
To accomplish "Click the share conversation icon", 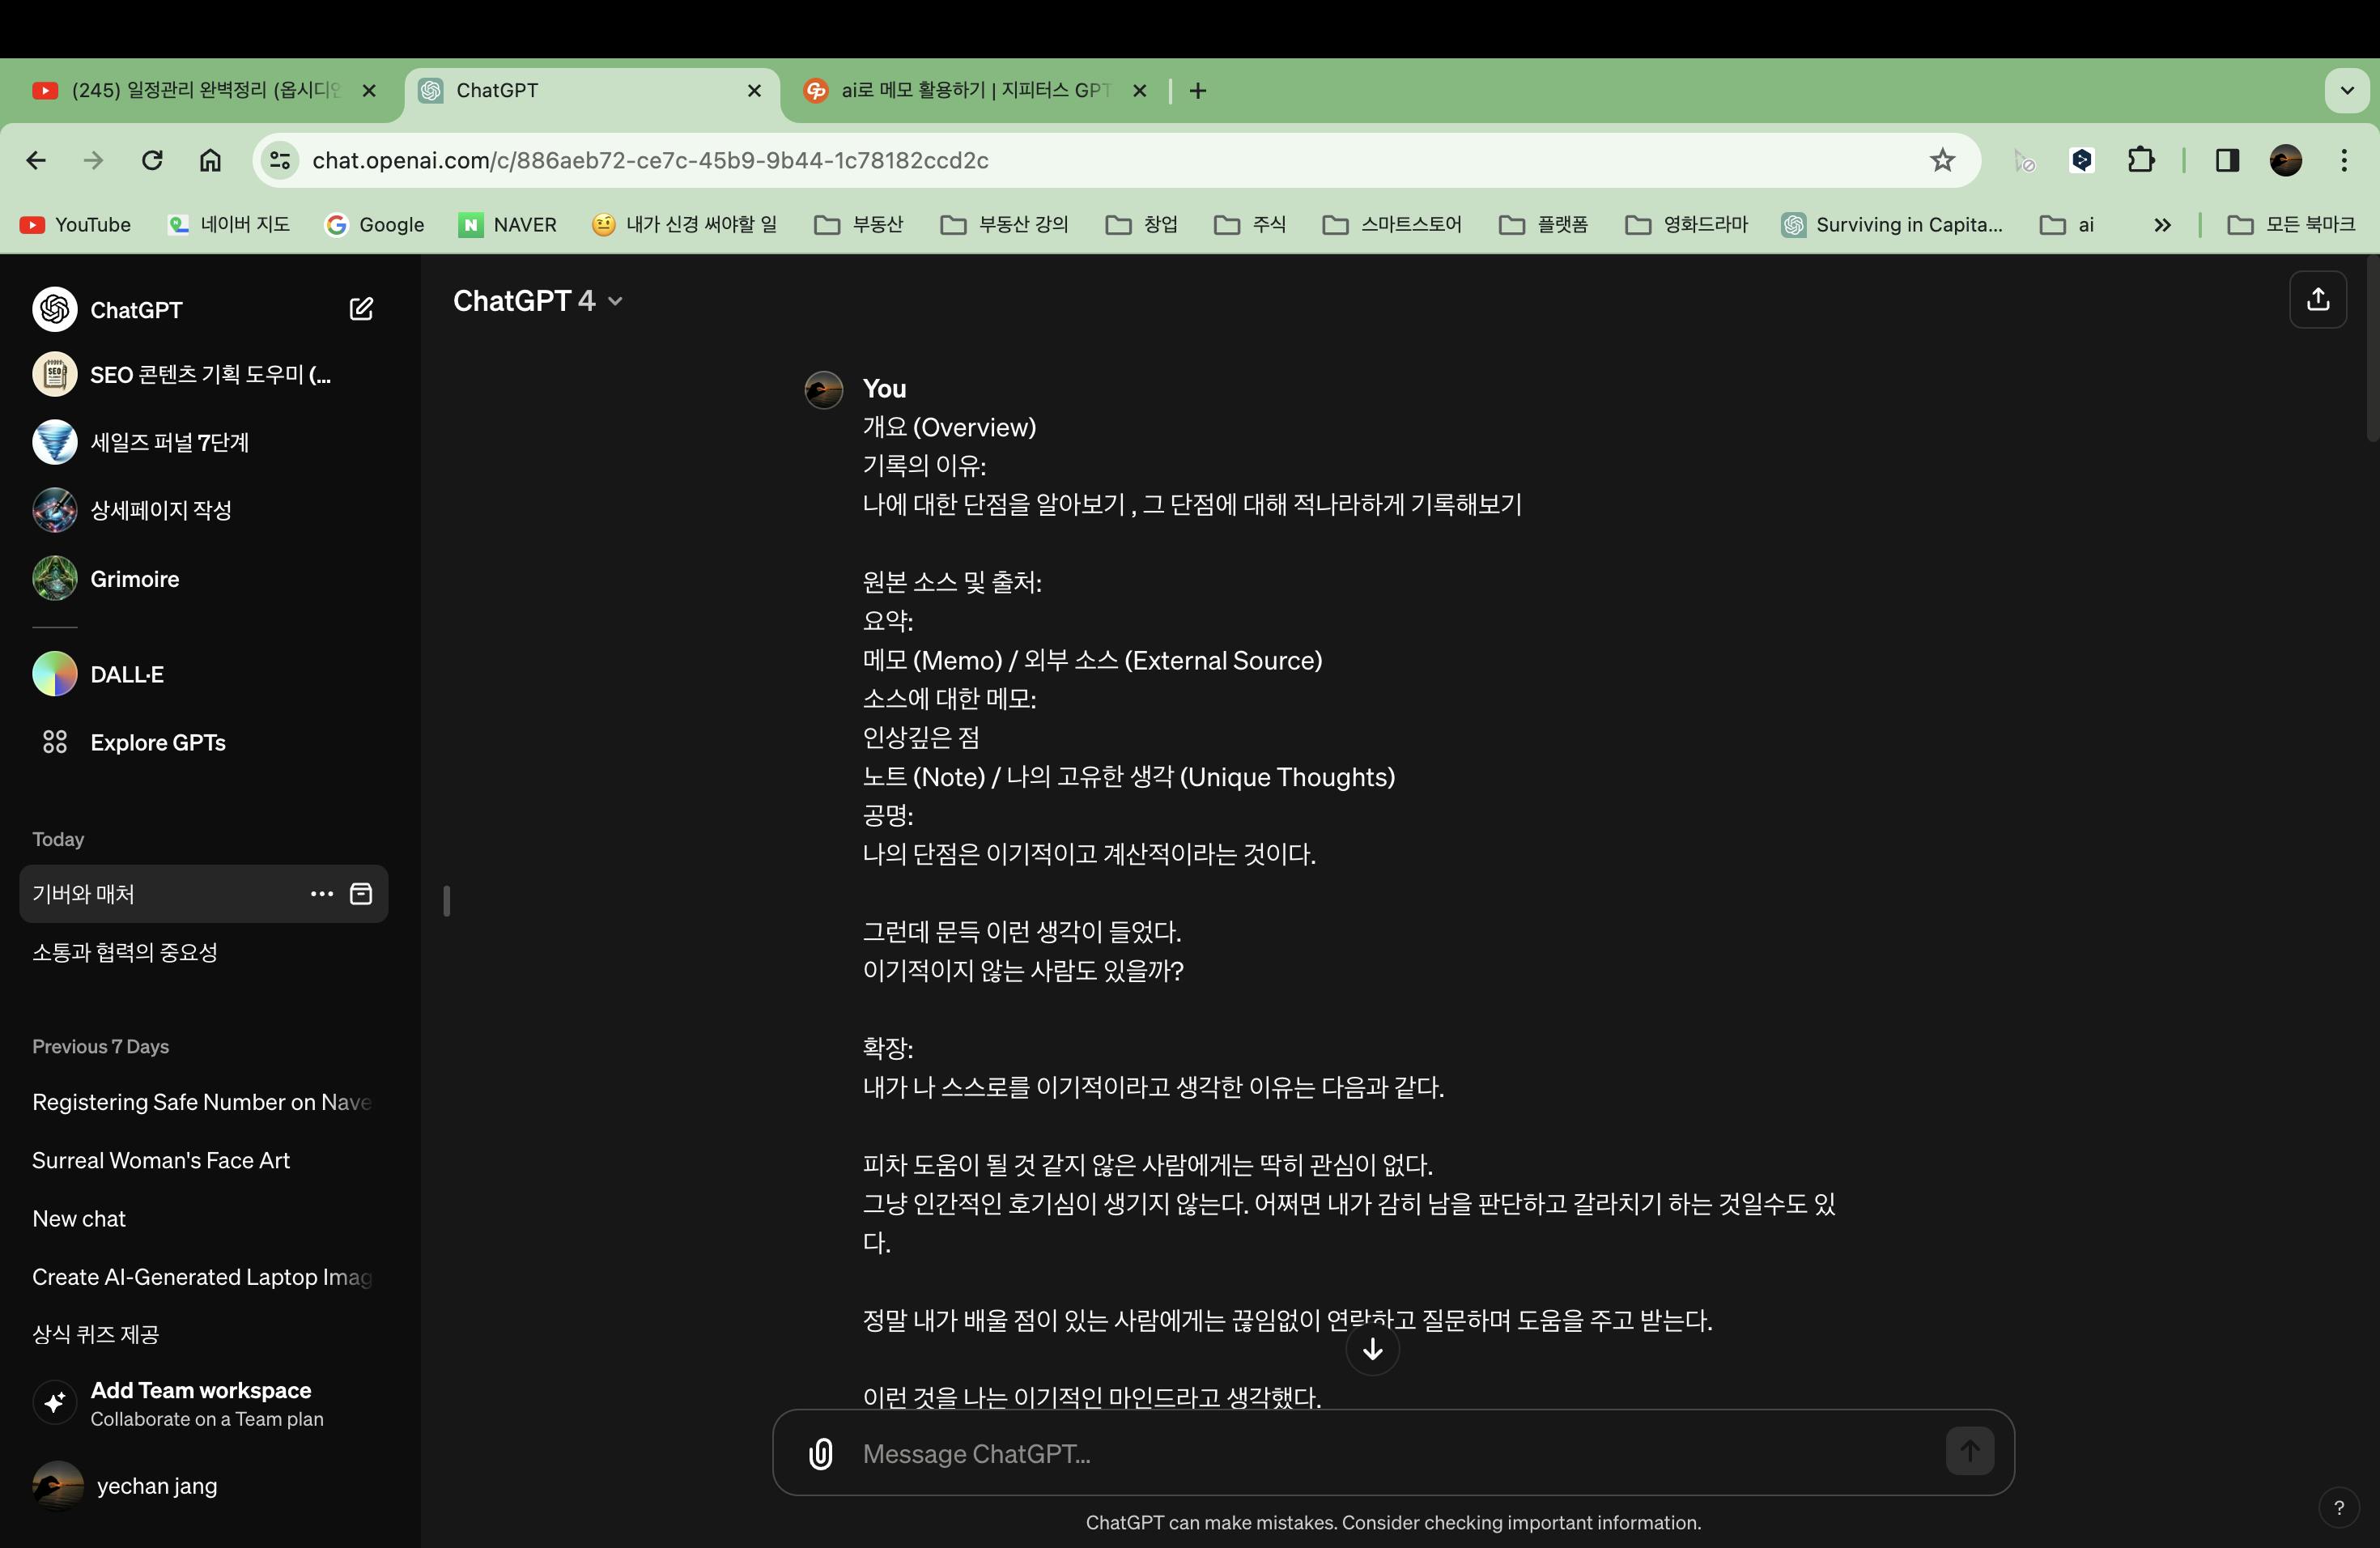I will tap(2317, 299).
